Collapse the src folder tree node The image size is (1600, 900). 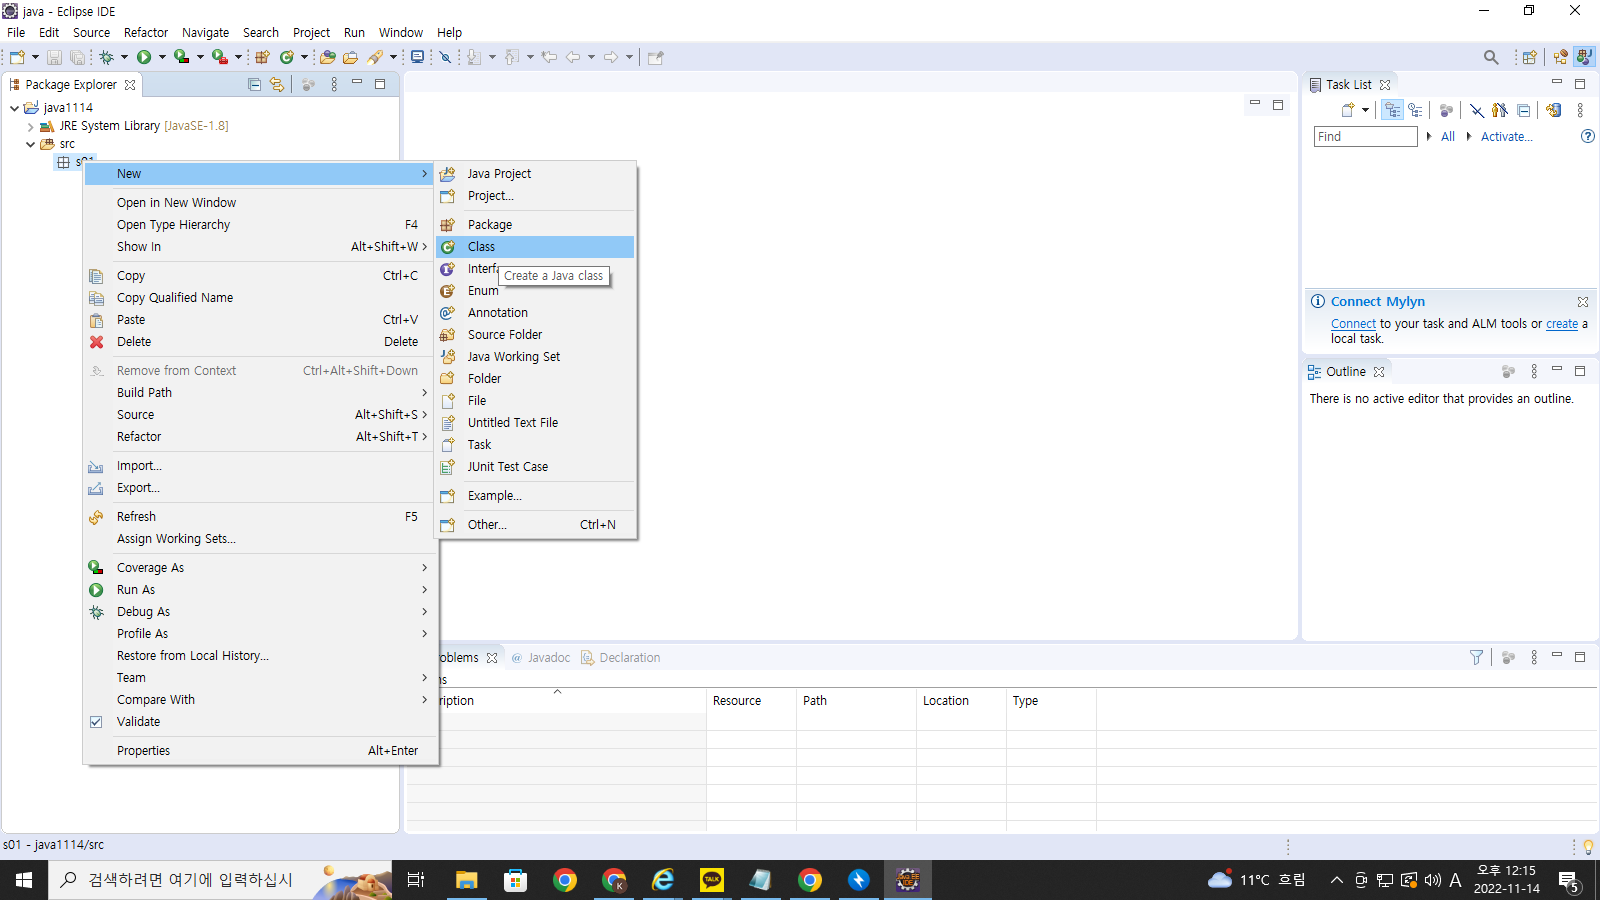(31, 145)
